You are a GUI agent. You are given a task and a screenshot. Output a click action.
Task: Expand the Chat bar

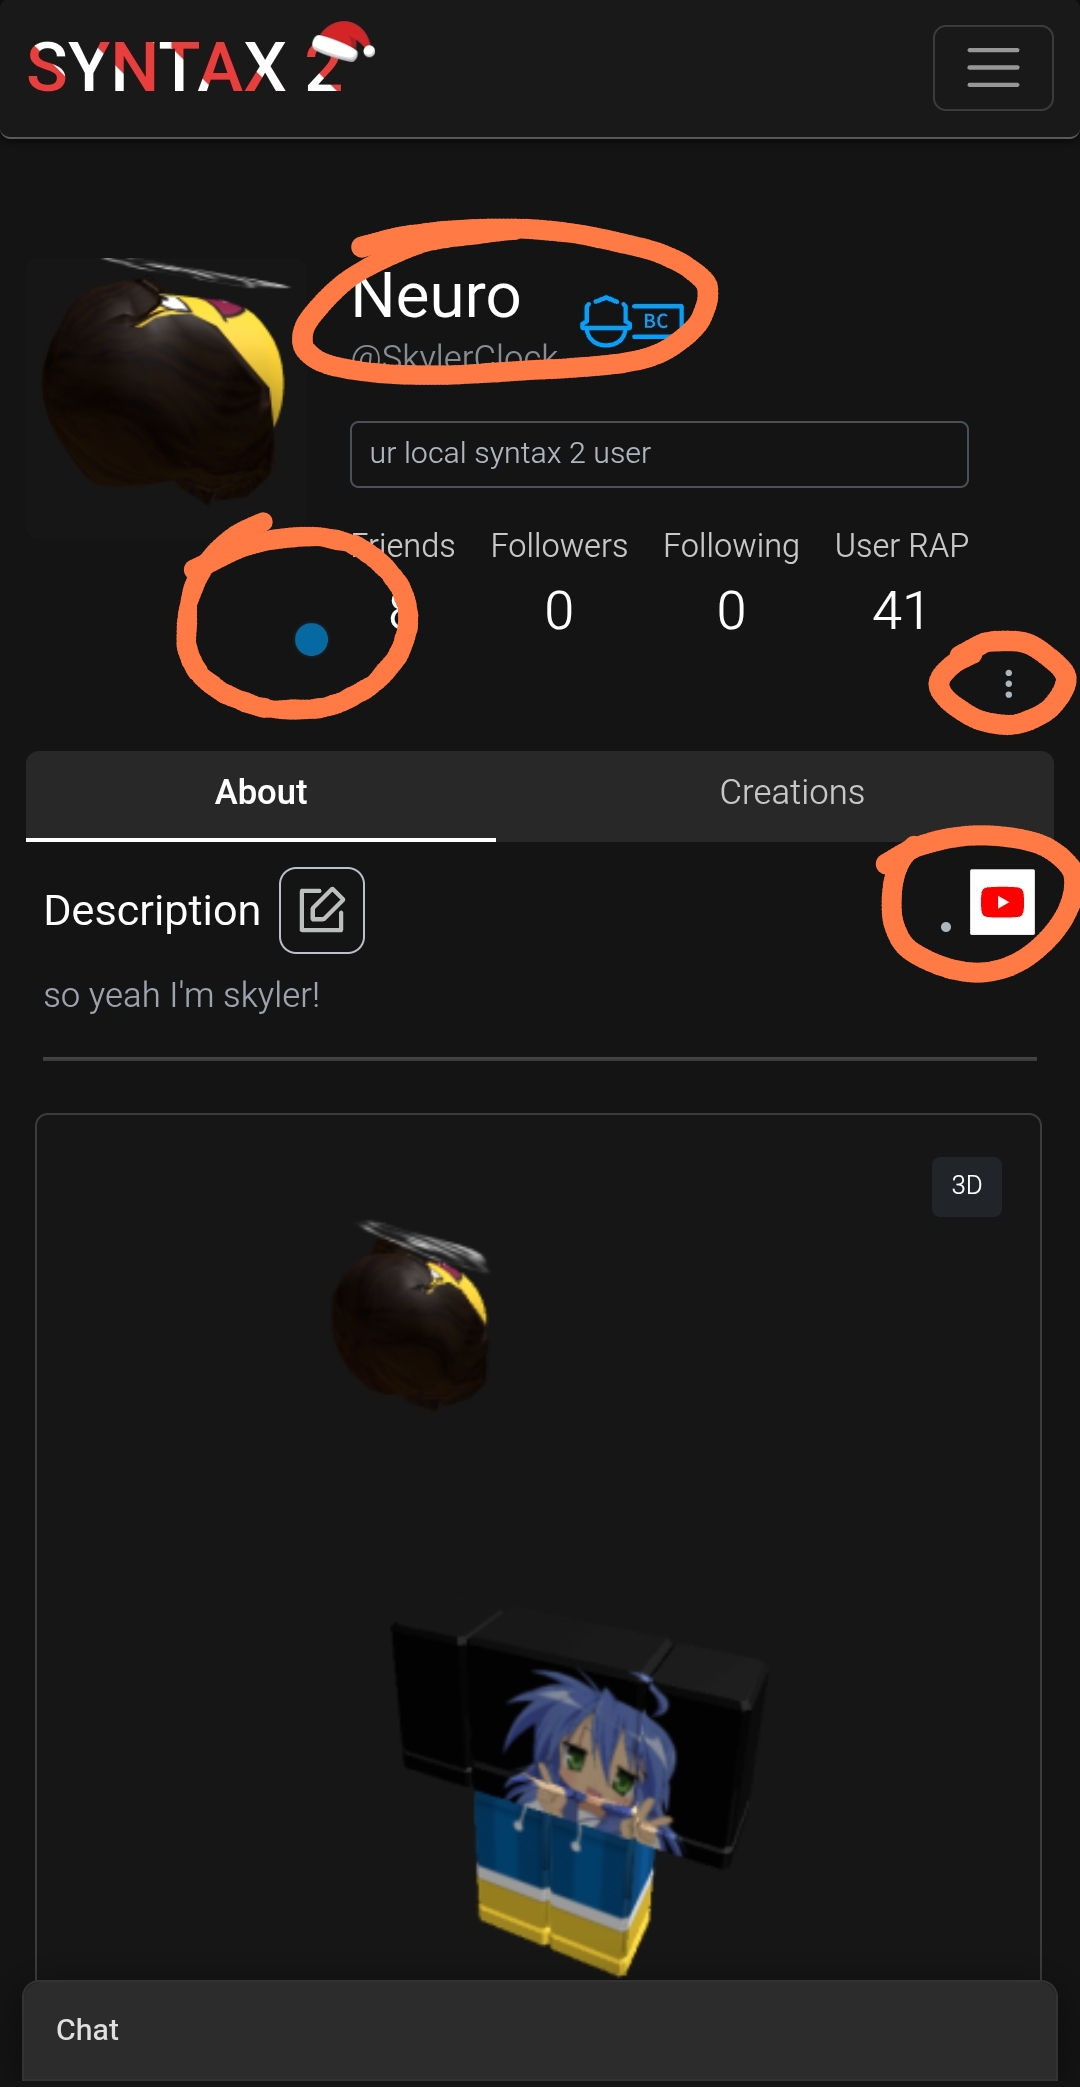540,2030
